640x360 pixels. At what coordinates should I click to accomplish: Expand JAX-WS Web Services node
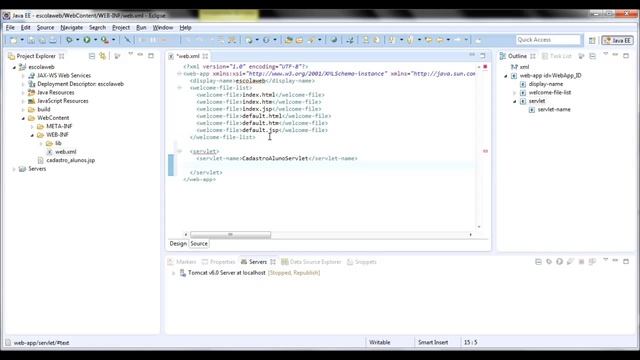23,76
